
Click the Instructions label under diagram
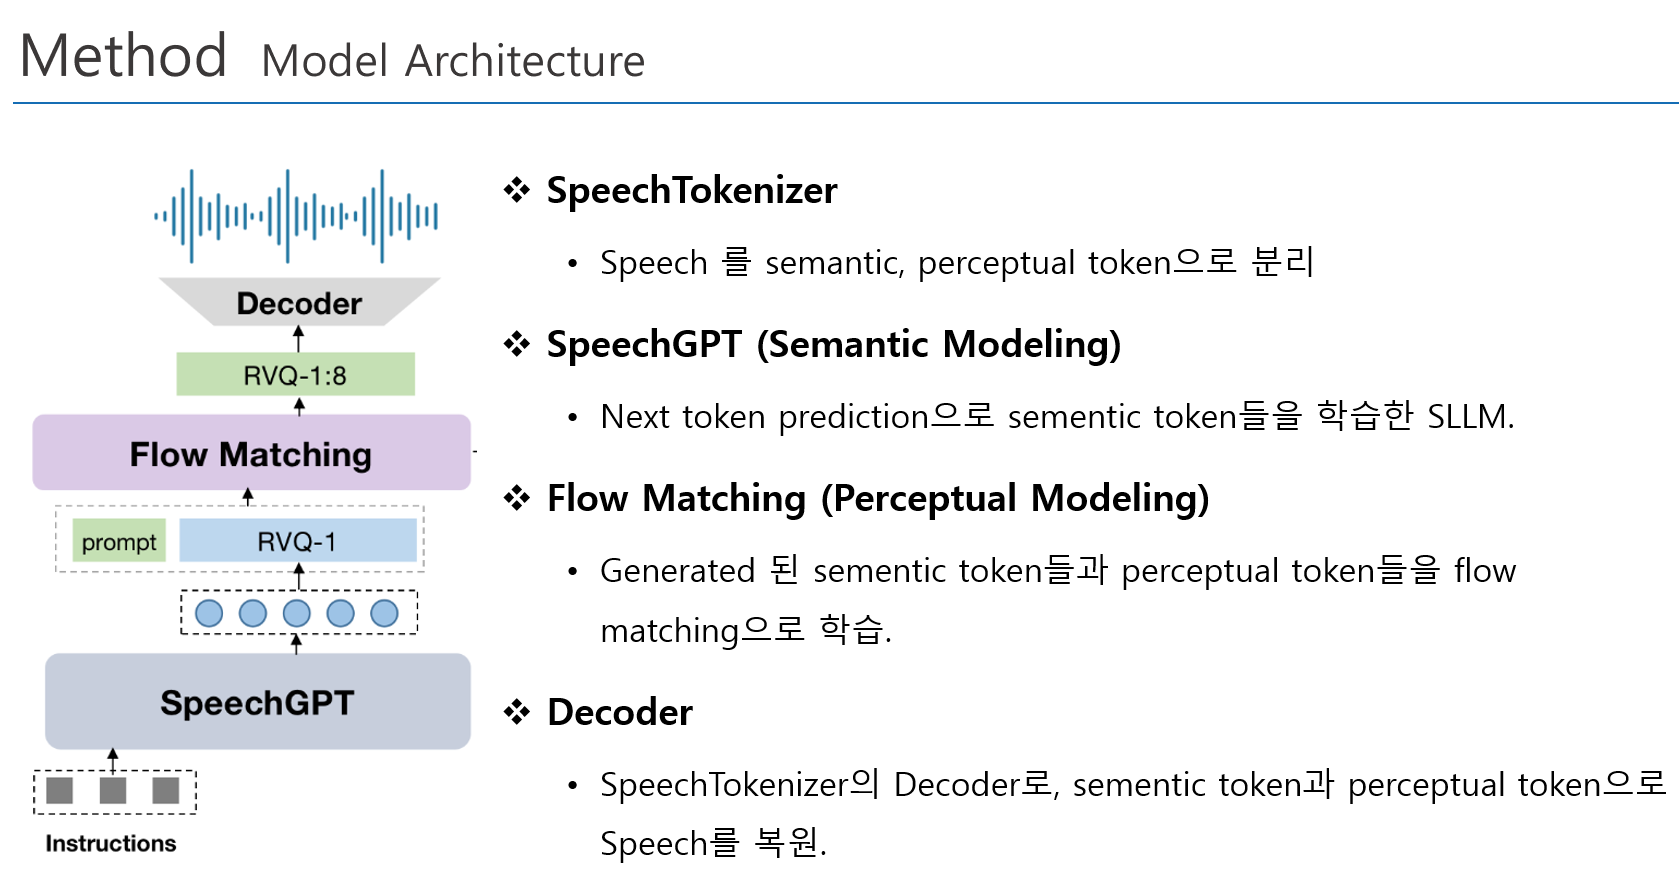click(x=111, y=843)
